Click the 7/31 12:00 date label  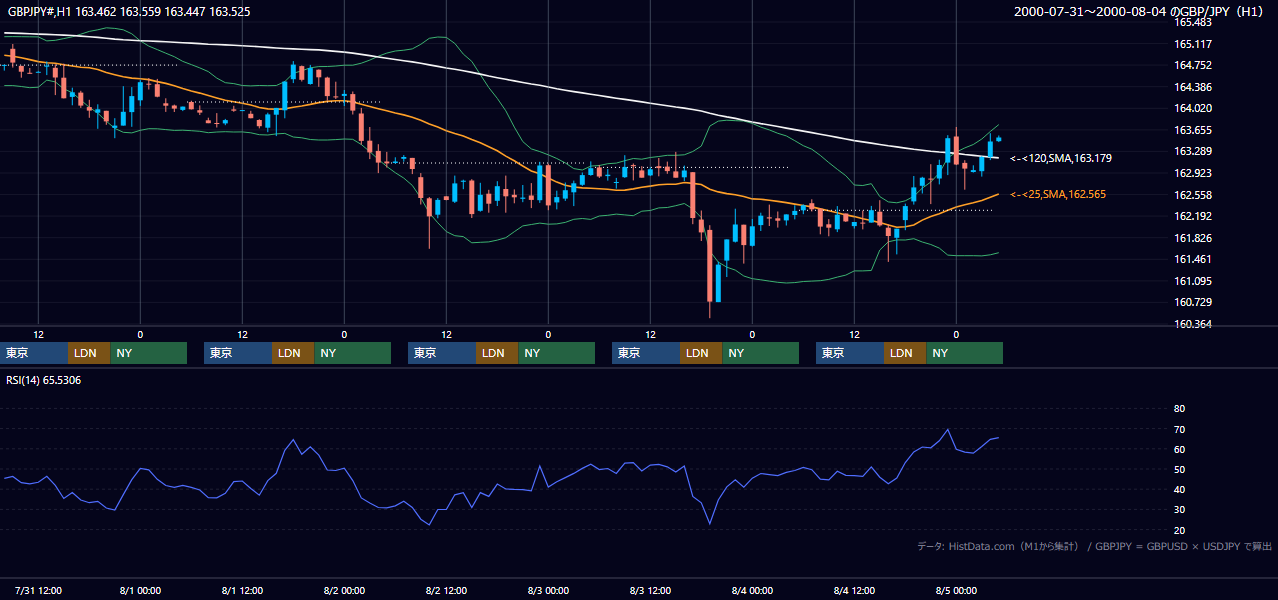(39, 591)
